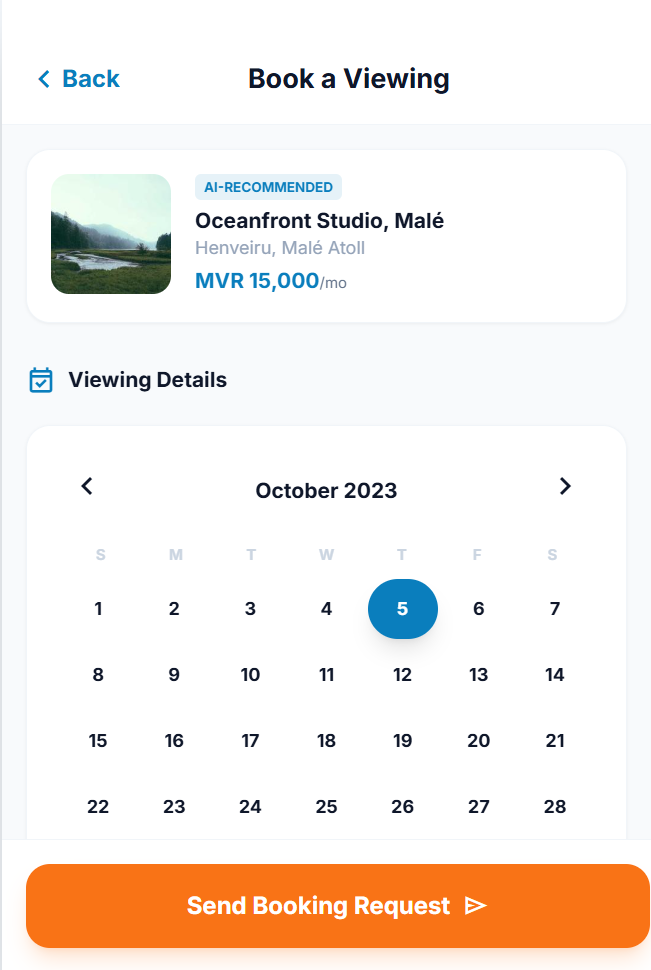The image size is (651, 970).
Task: Select October 5 on the calendar
Action: pos(402,609)
